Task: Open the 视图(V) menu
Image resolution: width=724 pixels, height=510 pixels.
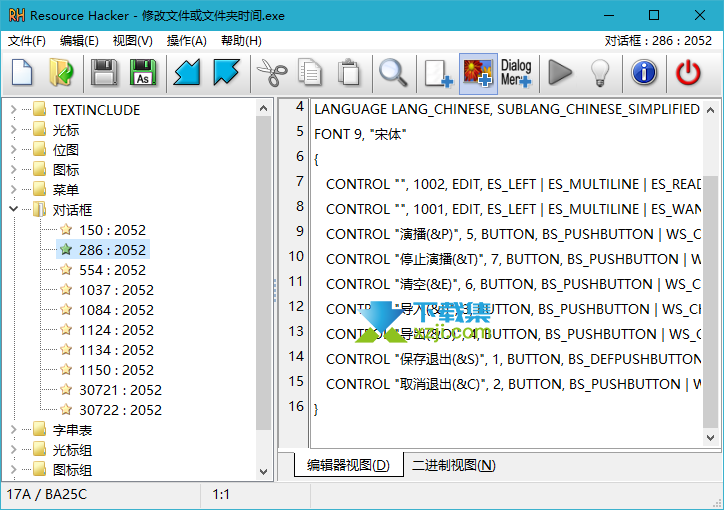Action: coord(133,41)
